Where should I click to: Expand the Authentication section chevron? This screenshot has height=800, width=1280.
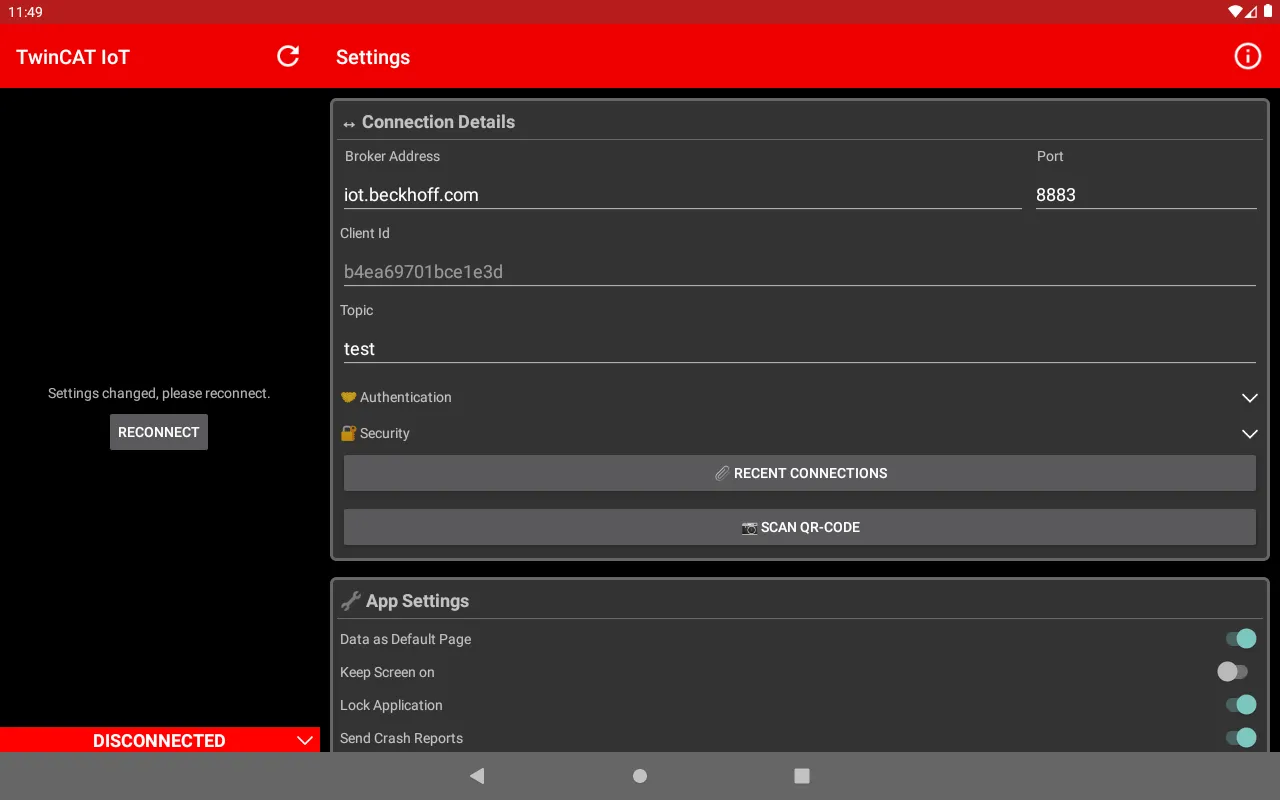point(1249,398)
